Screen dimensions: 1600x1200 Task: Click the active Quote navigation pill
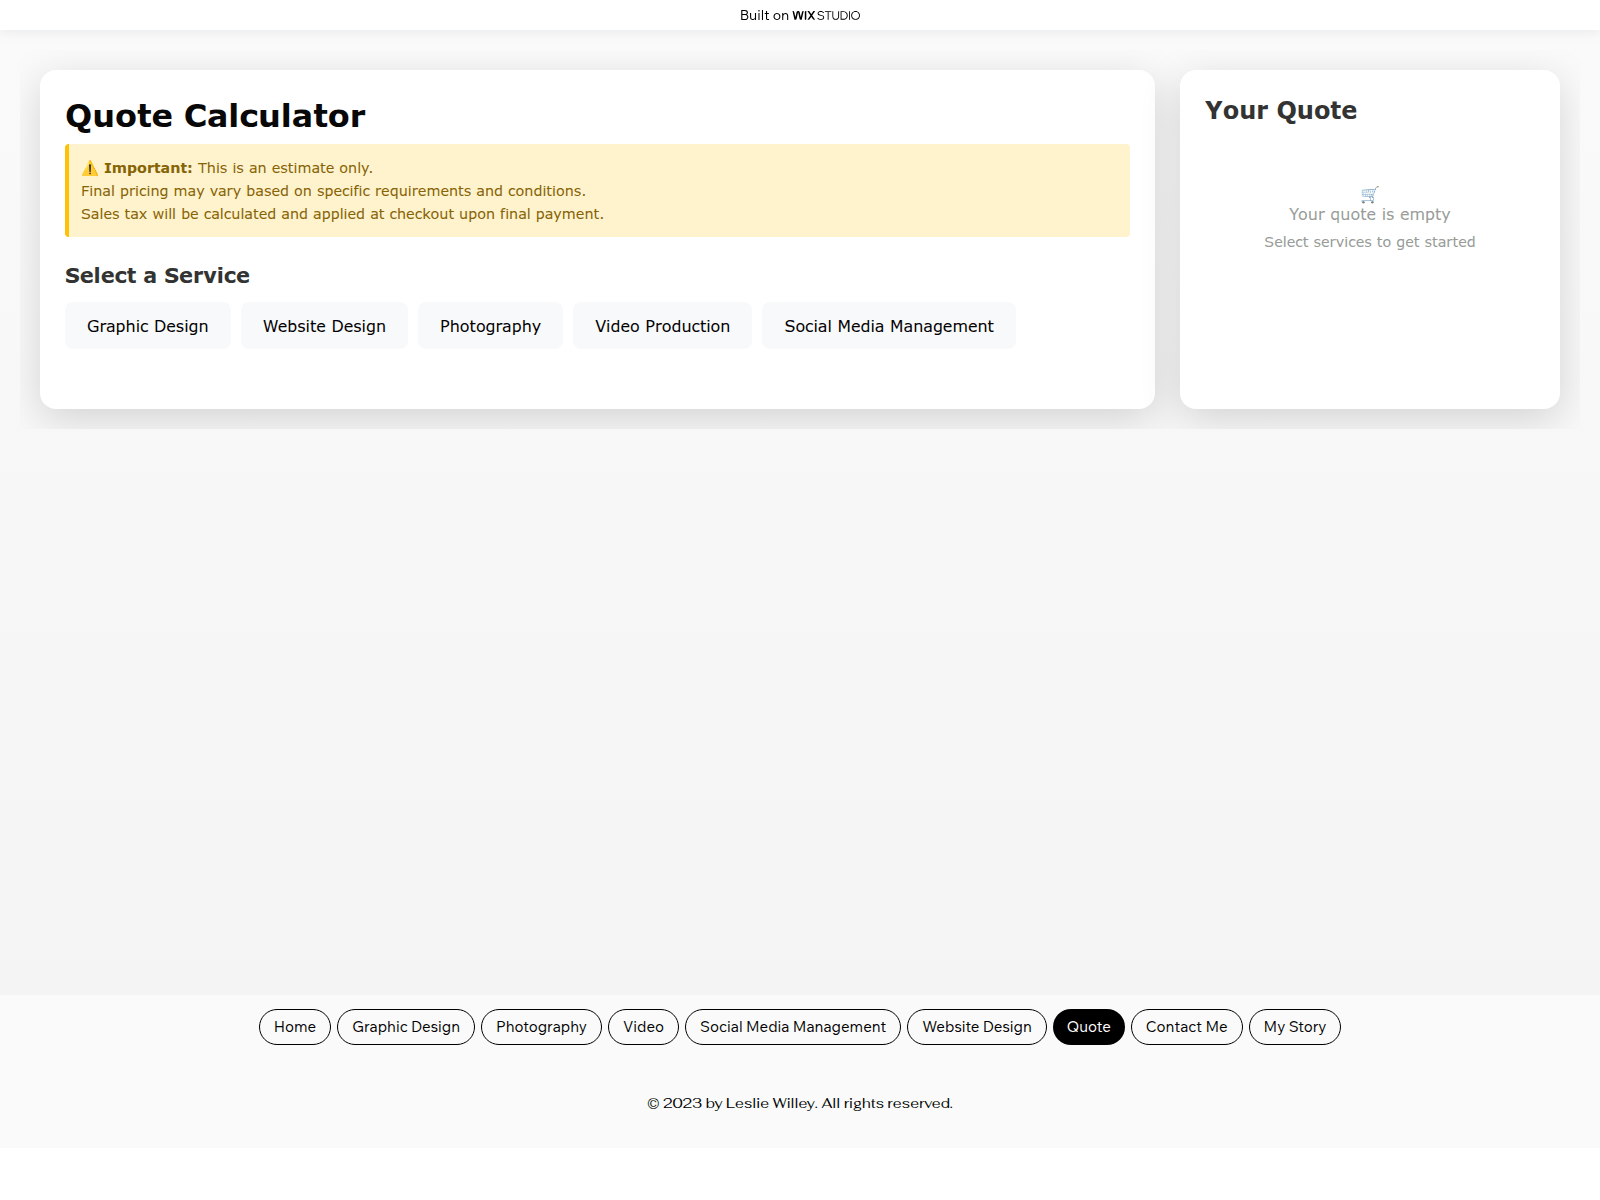(1089, 1027)
